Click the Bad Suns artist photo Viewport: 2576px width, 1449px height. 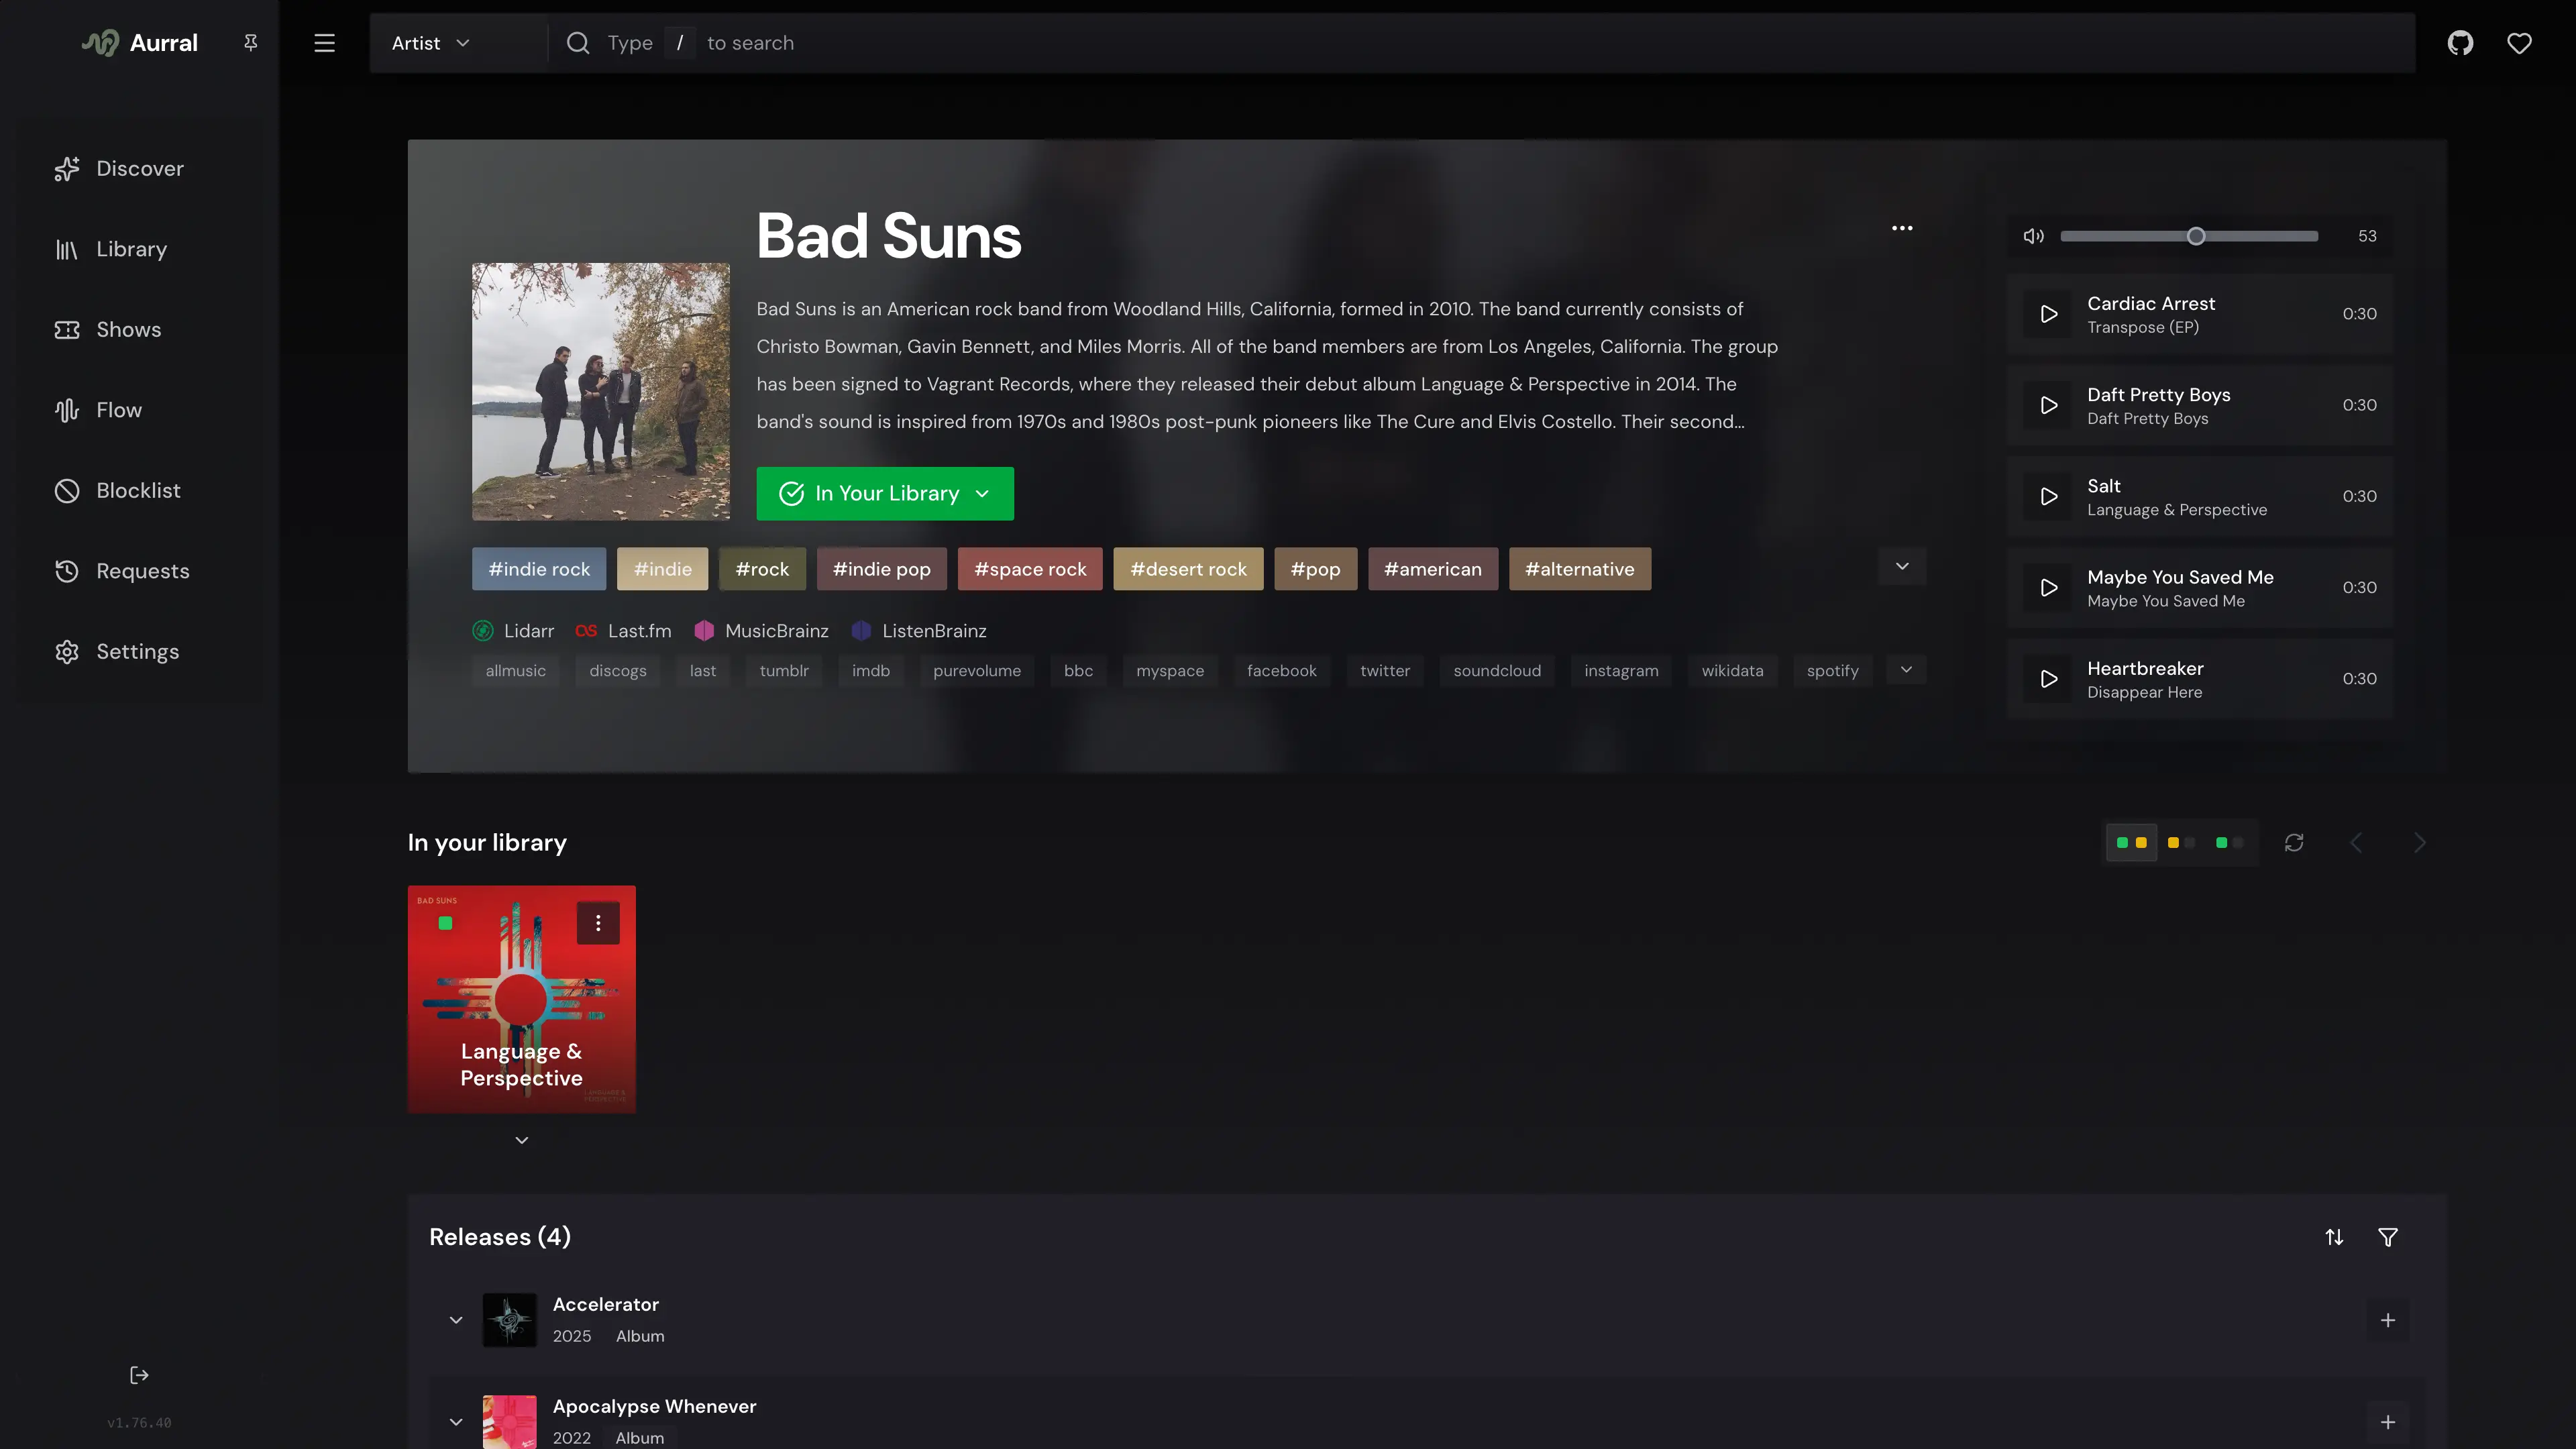601,391
